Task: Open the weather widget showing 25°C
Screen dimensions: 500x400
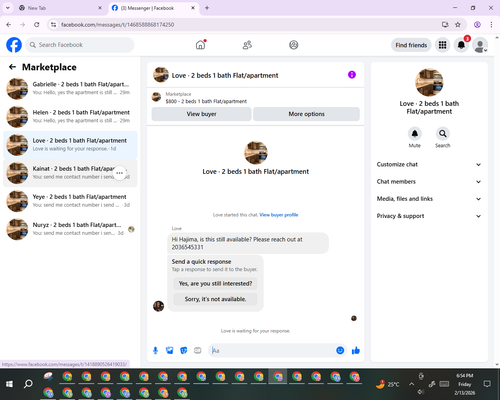Action: (387, 384)
